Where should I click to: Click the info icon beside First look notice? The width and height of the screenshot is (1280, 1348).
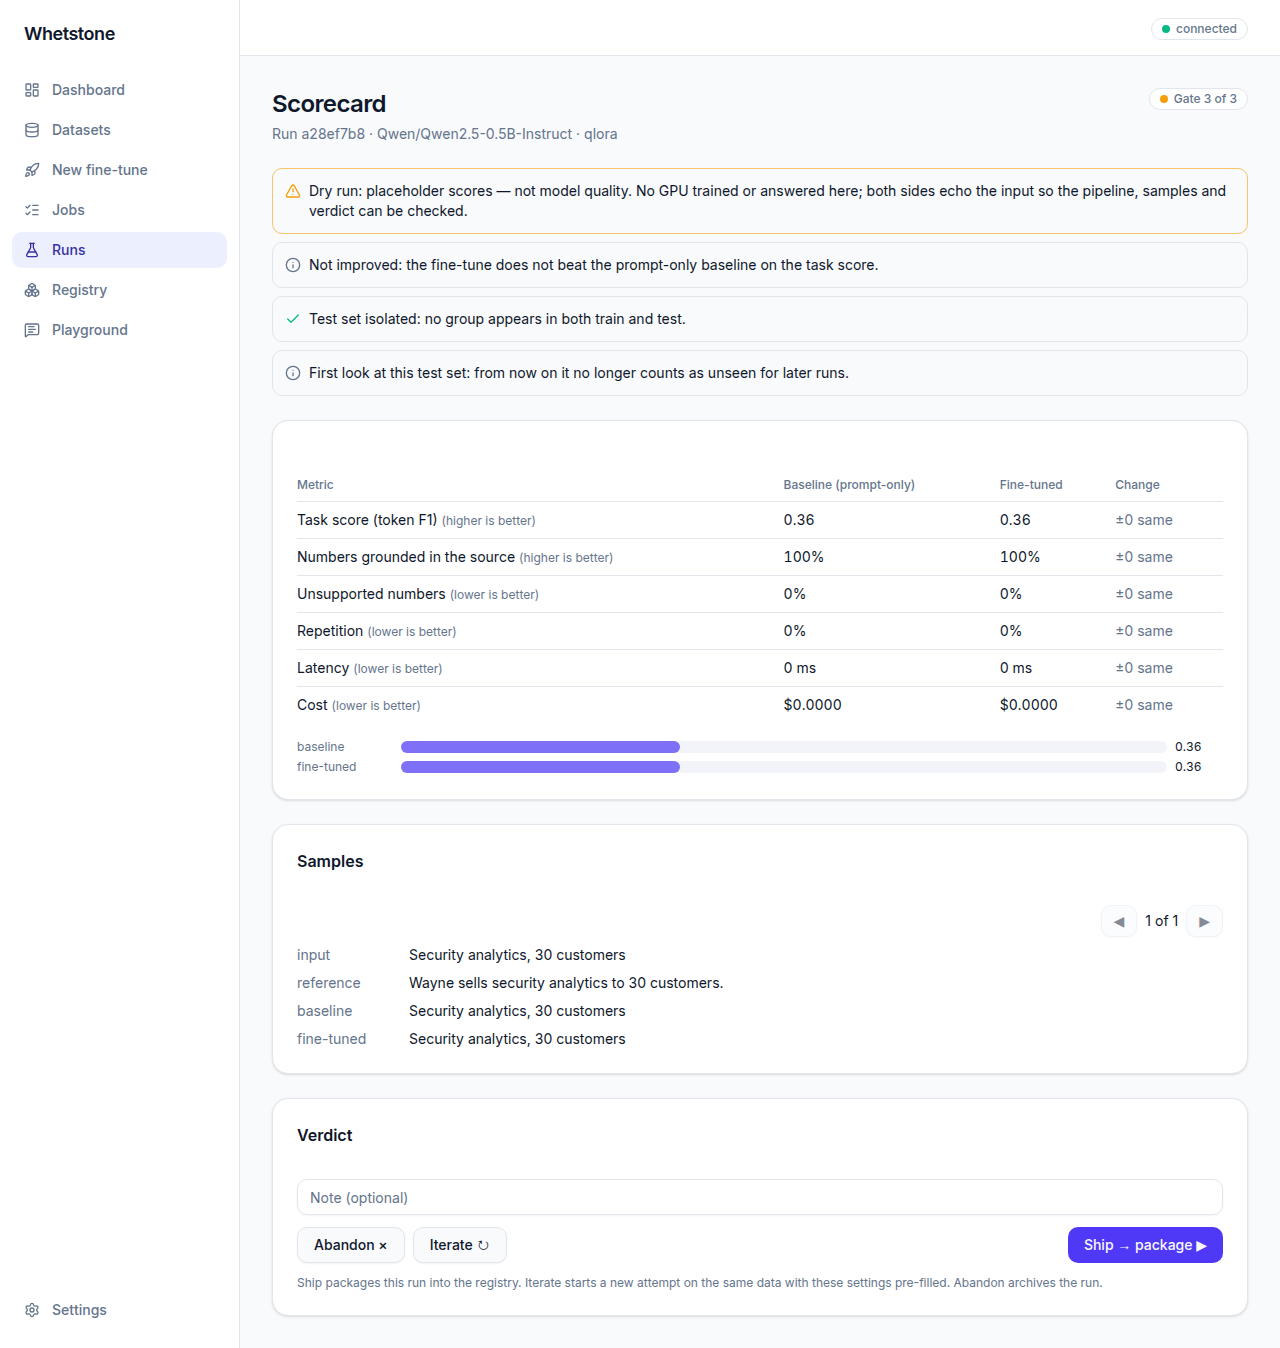[293, 373]
